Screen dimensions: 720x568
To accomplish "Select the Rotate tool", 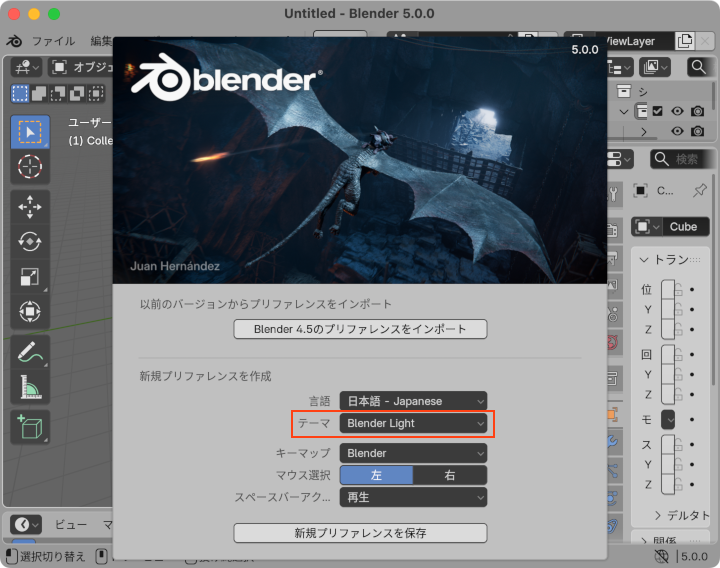I will [x=30, y=242].
